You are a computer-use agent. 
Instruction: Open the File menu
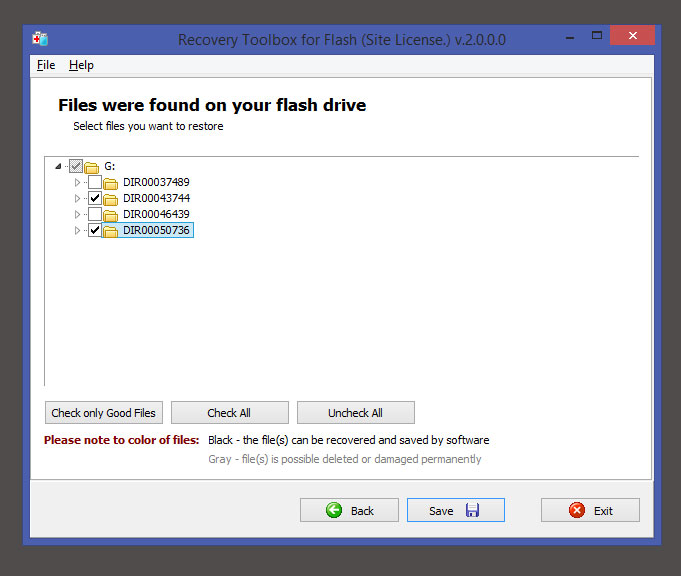(46, 65)
